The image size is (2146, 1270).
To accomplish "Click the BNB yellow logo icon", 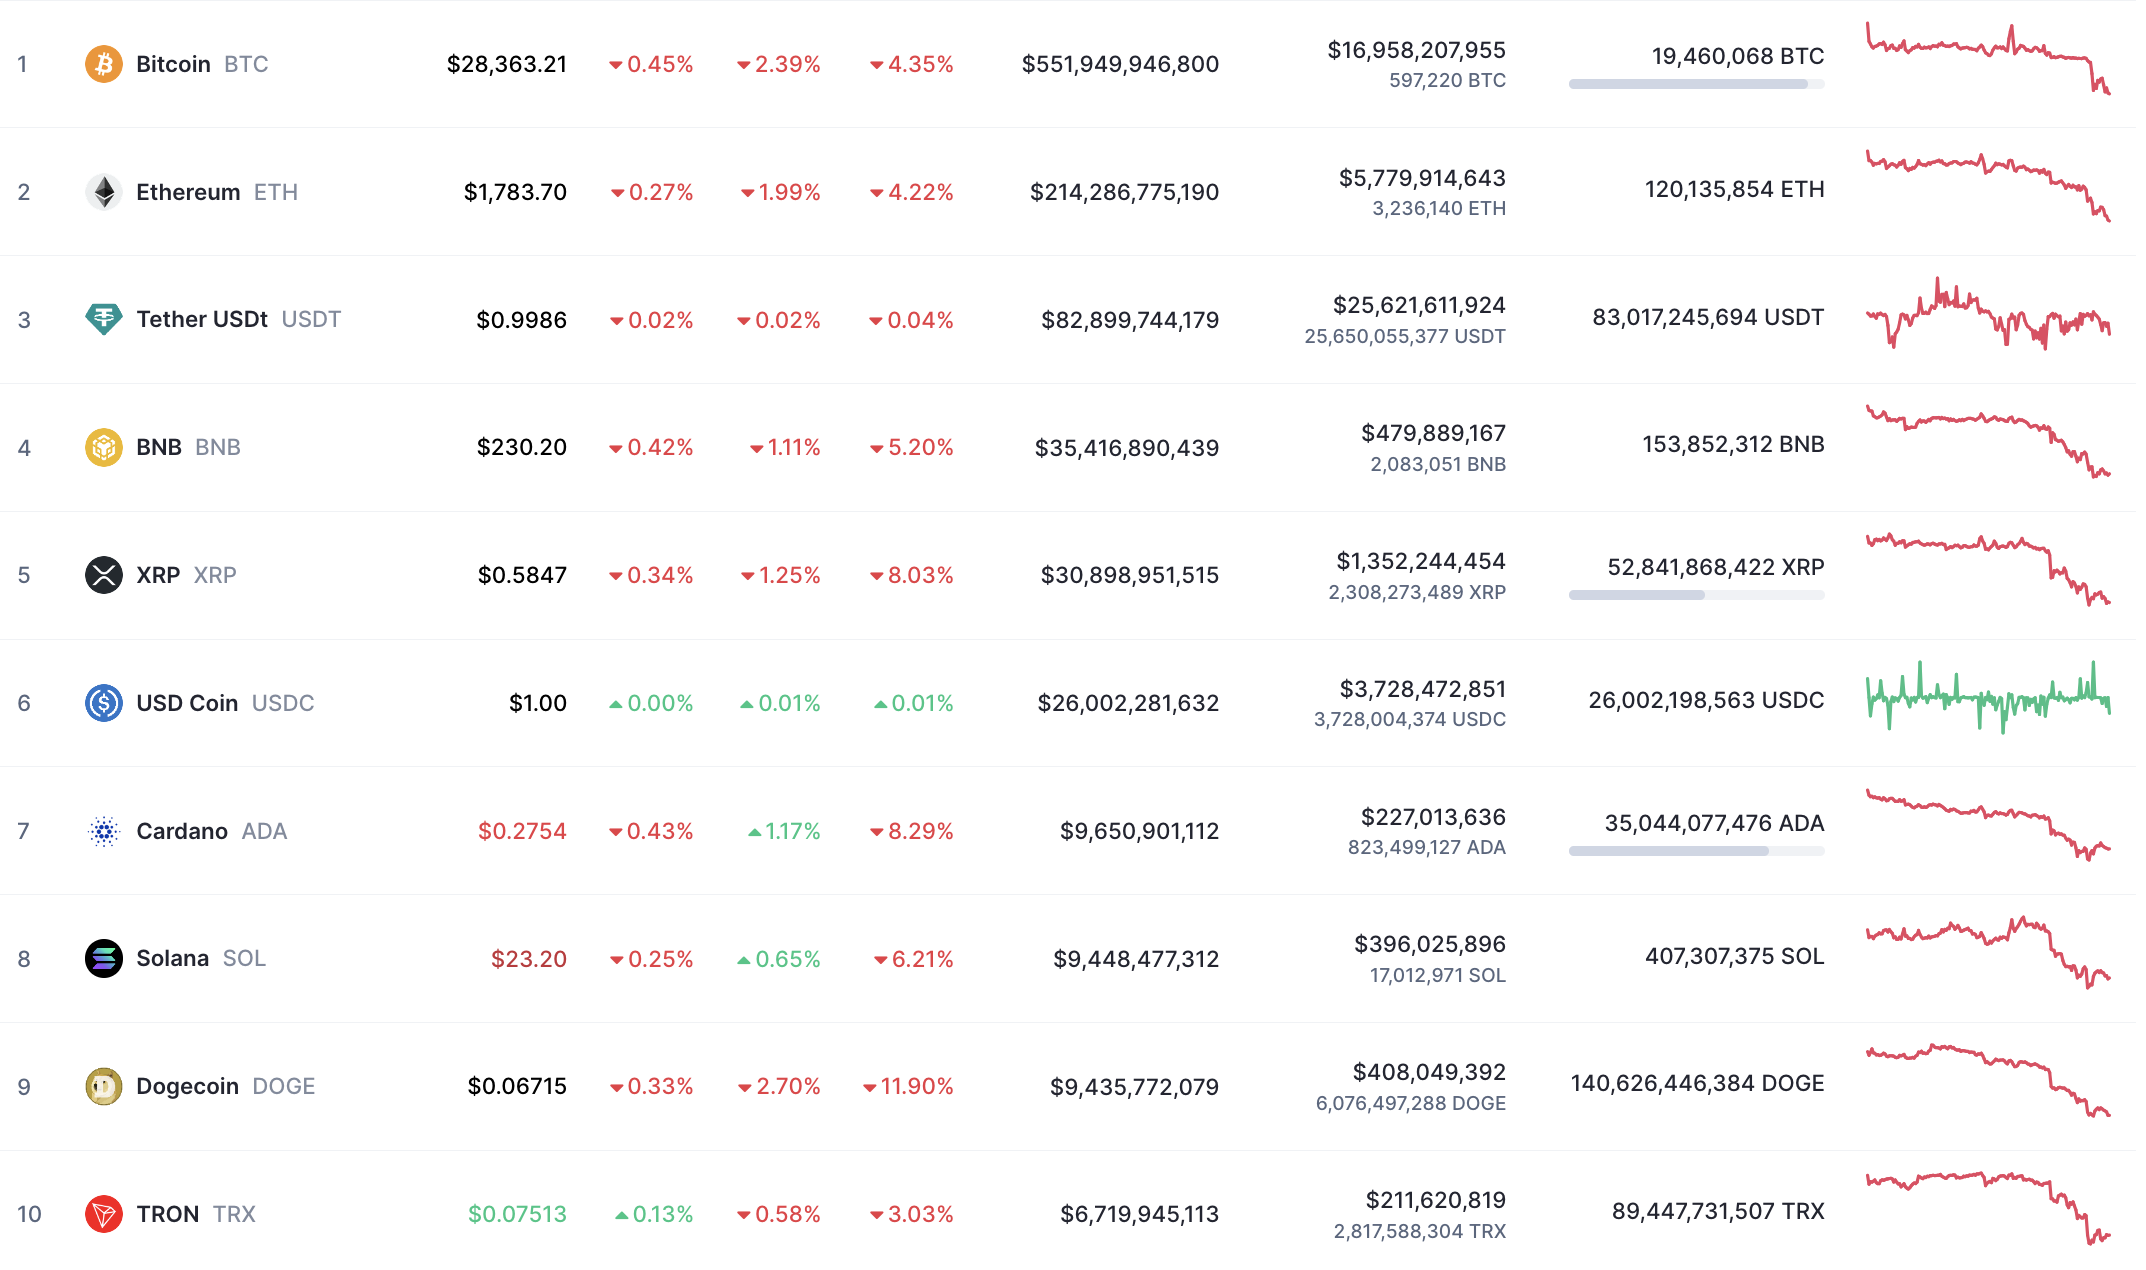I will click(103, 447).
